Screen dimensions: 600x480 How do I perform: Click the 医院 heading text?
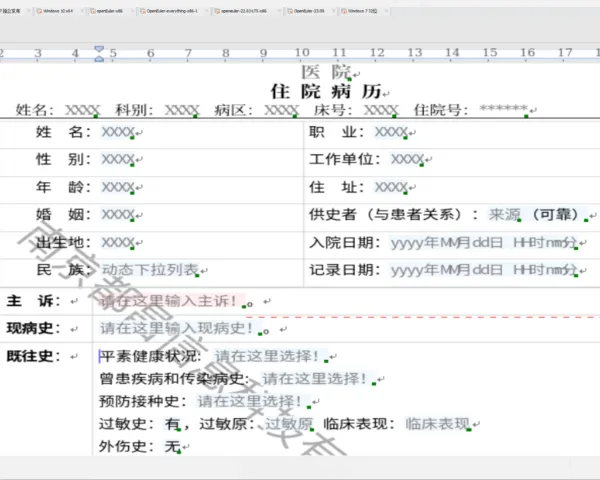(326, 72)
